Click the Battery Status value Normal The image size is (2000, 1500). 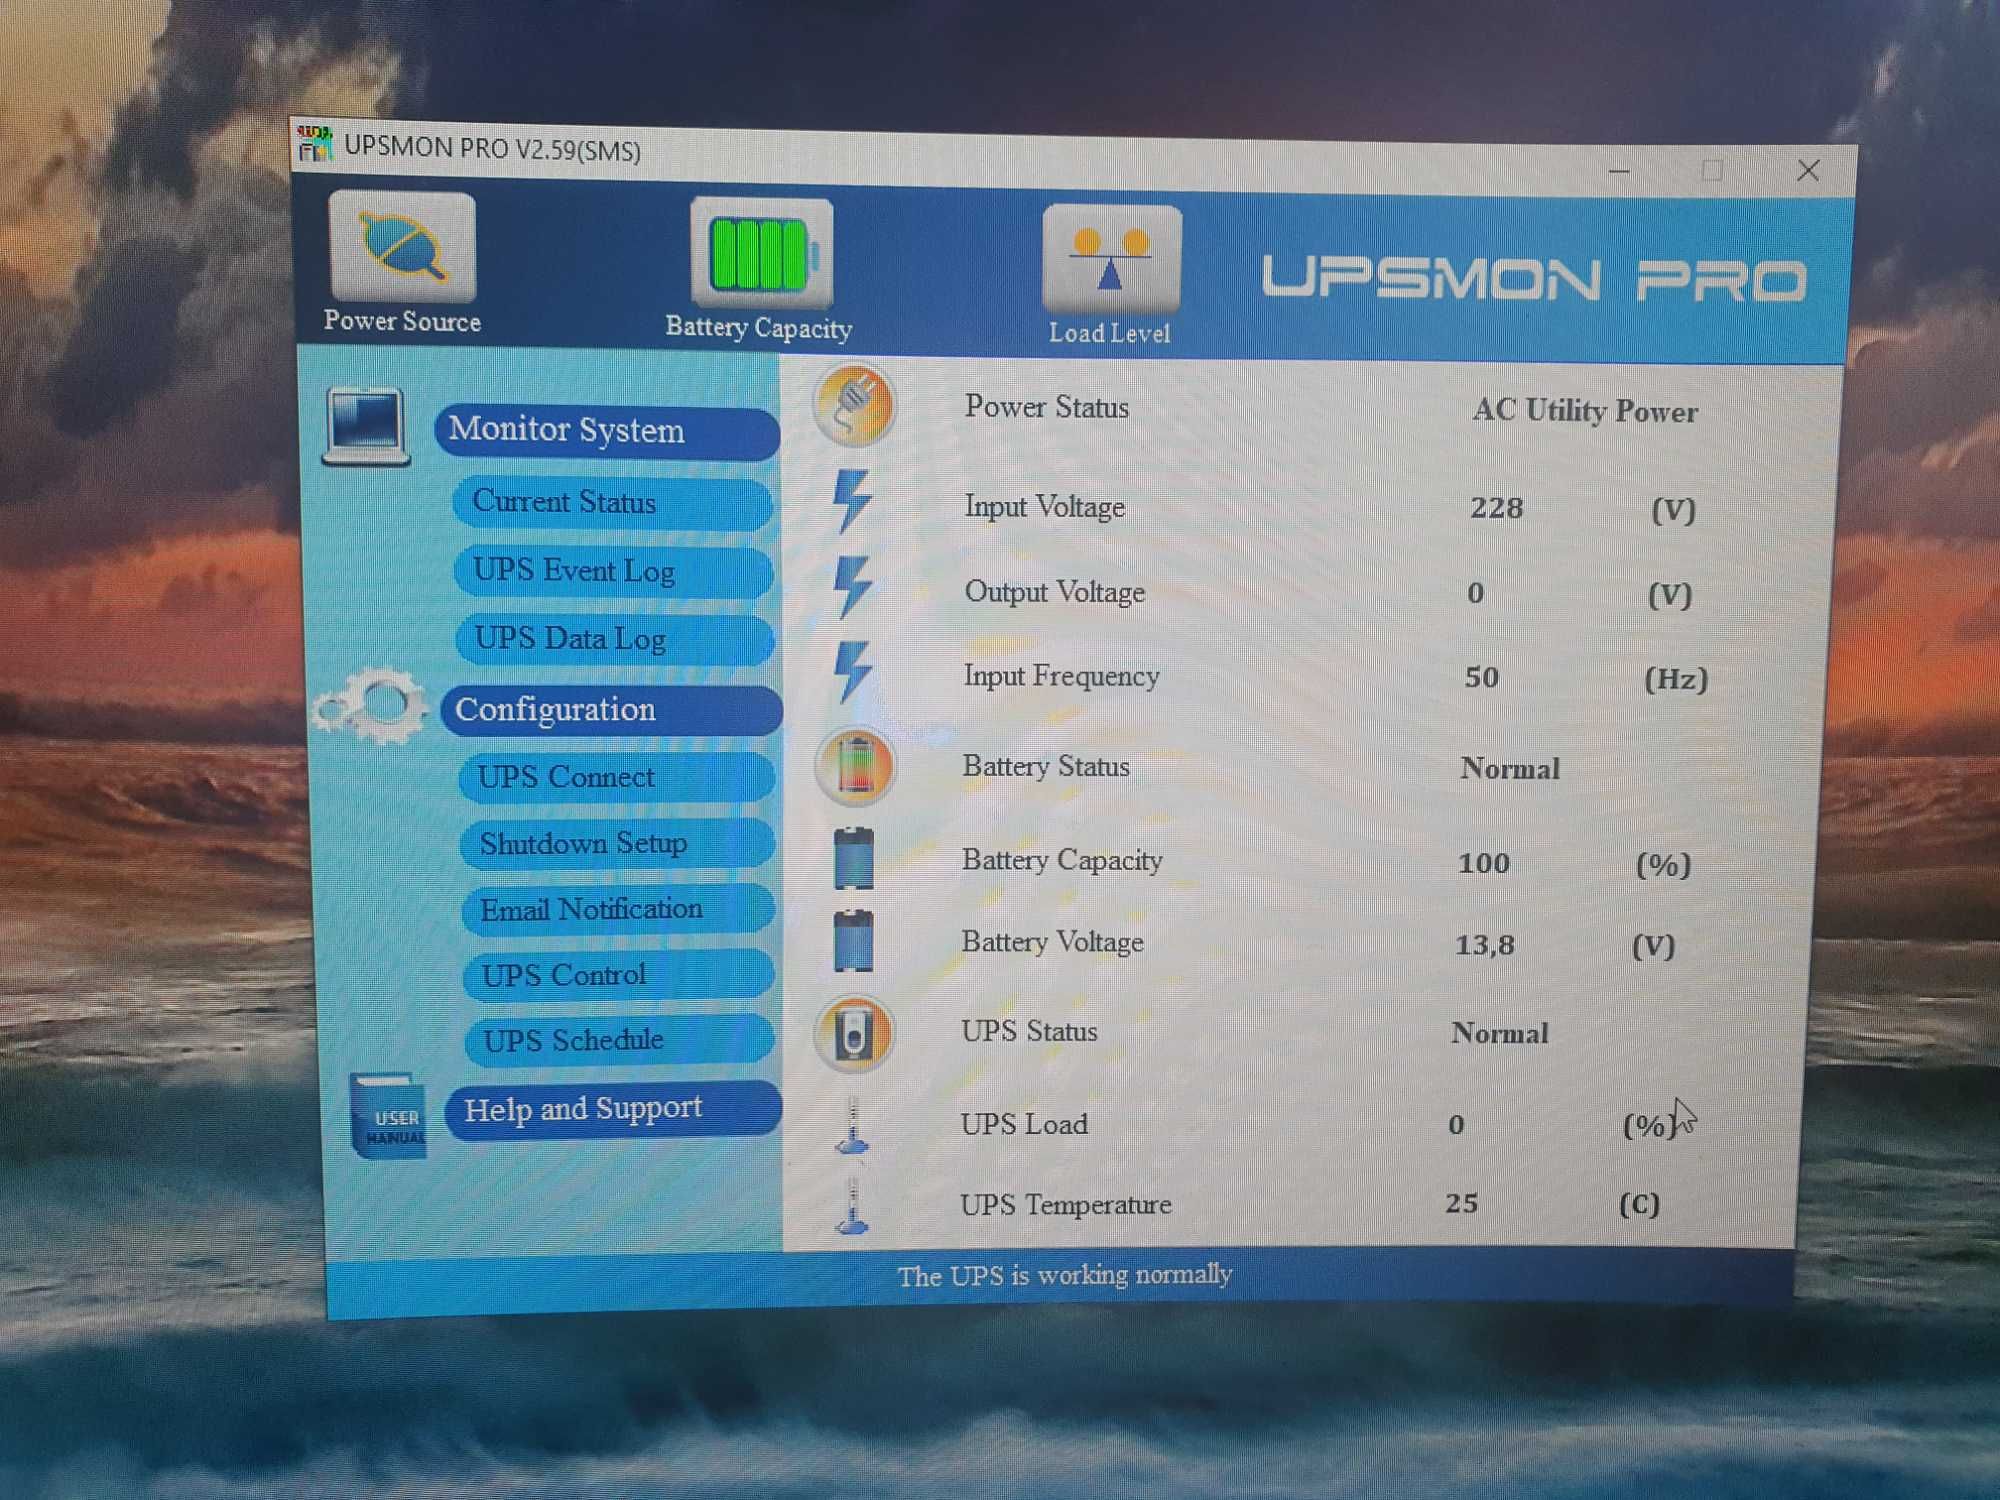click(x=1510, y=768)
